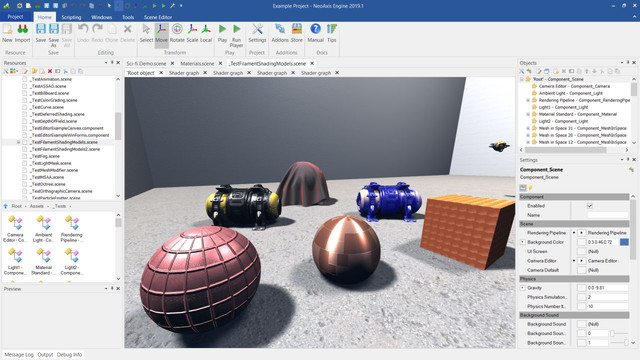Viewport: 640px width, 360px height.
Task: Open the Message Log panel
Action: point(19,355)
